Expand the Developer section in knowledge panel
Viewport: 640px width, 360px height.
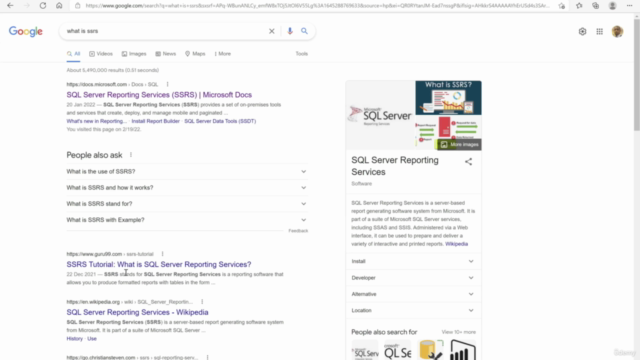413,278
